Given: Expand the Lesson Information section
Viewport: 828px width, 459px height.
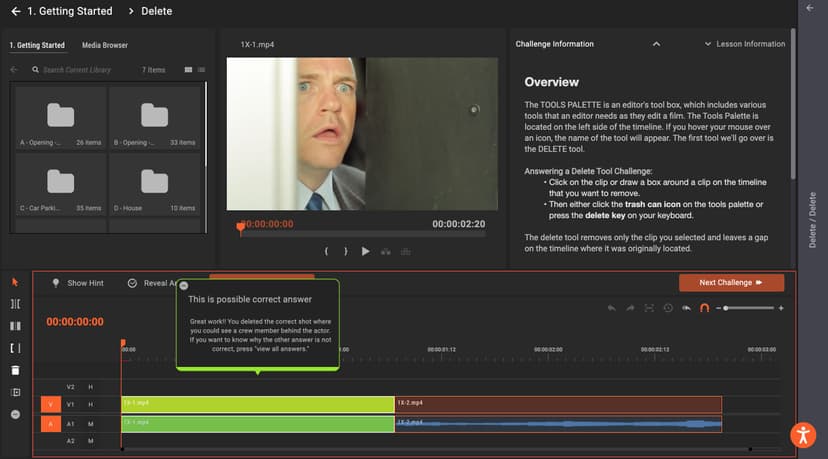Looking at the screenshot, I should [x=745, y=44].
